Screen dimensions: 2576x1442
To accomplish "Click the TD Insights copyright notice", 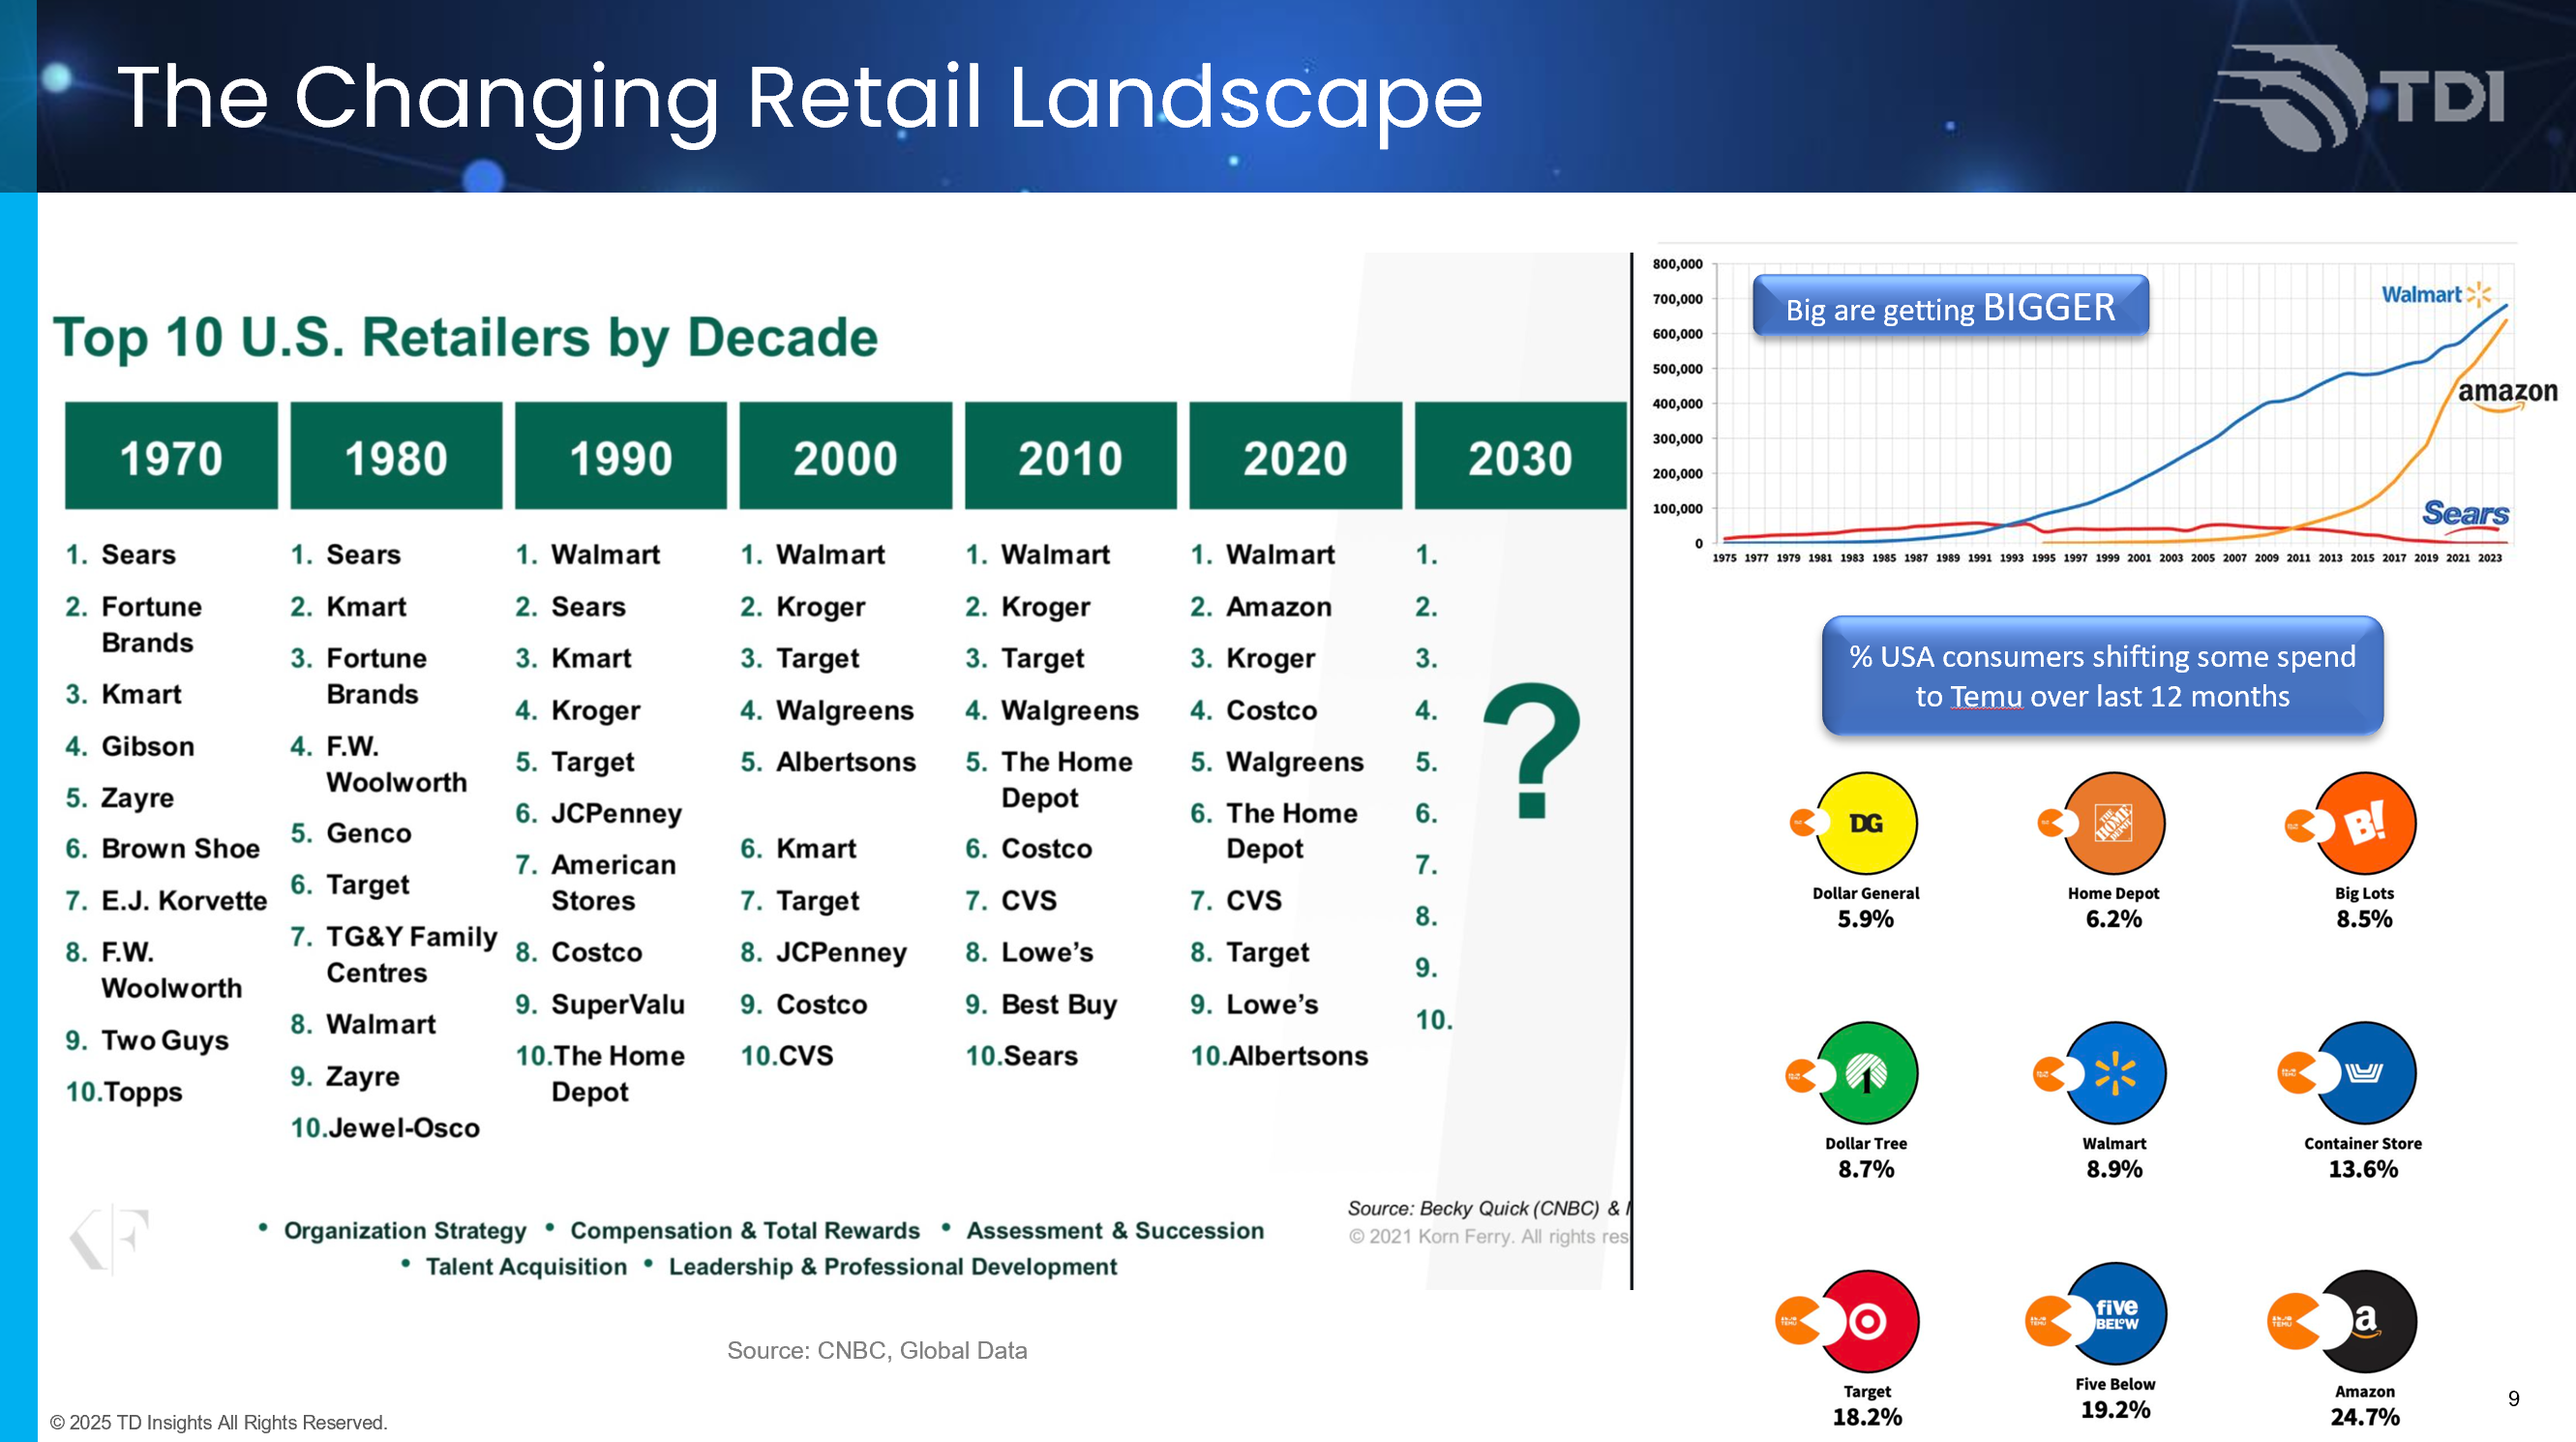I will (x=218, y=1423).
